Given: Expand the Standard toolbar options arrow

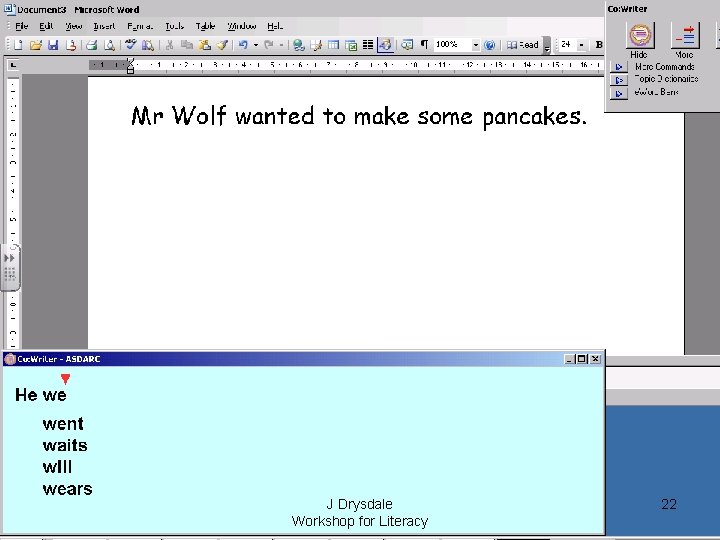Looking at the screenshot, I should [x=546, y=45].
